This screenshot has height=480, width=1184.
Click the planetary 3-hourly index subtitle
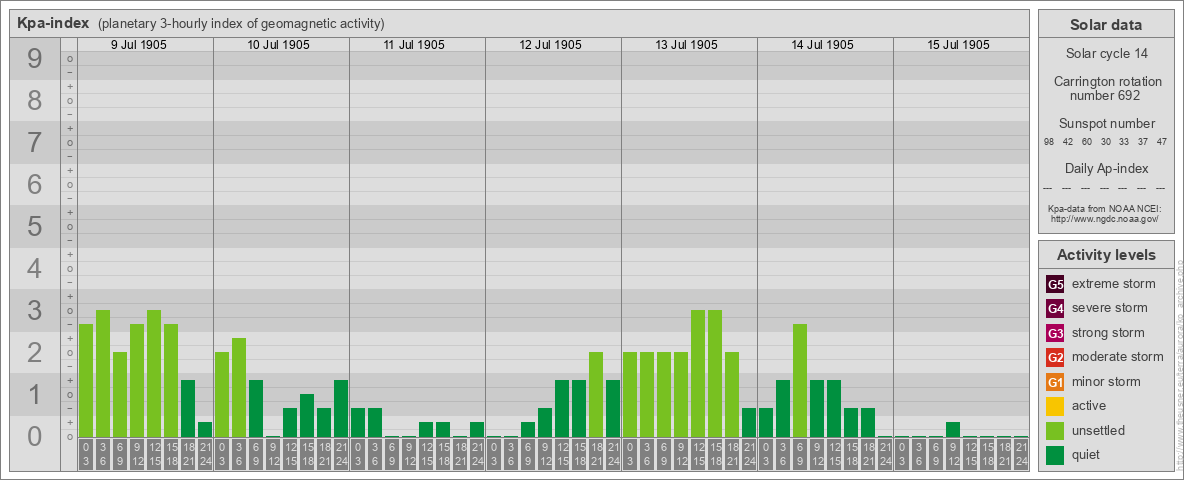[241, 23]
